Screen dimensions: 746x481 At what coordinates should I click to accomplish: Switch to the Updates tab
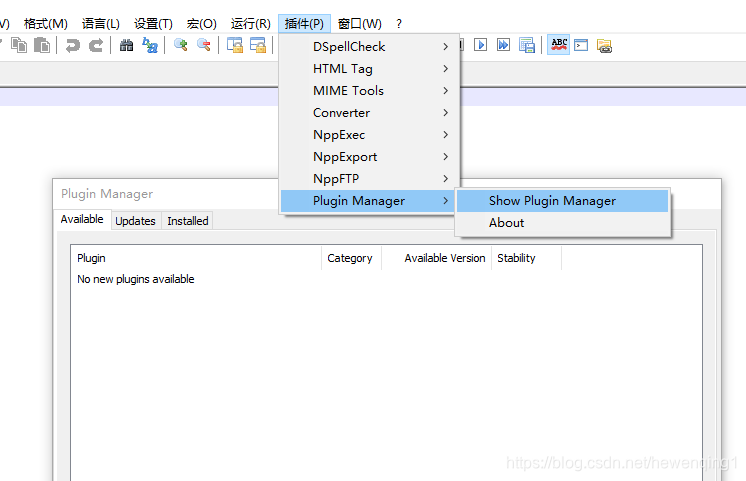tap(136, 221)
